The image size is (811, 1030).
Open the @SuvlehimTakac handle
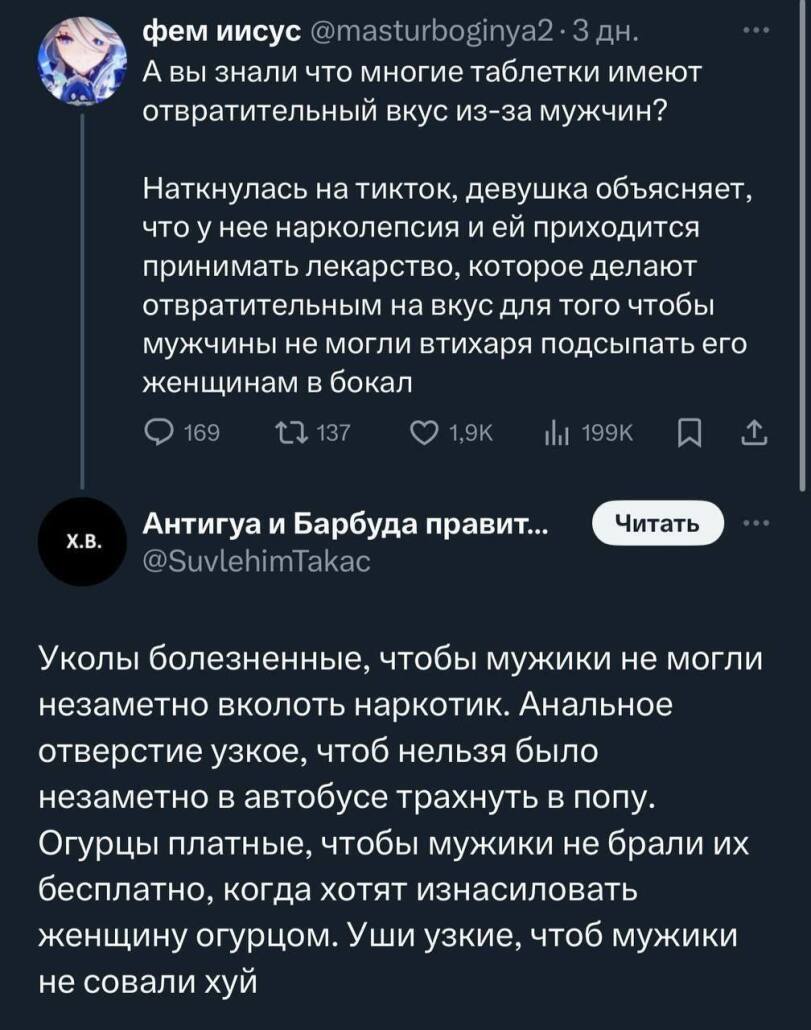pyautogui.click(x=257, y=562)
